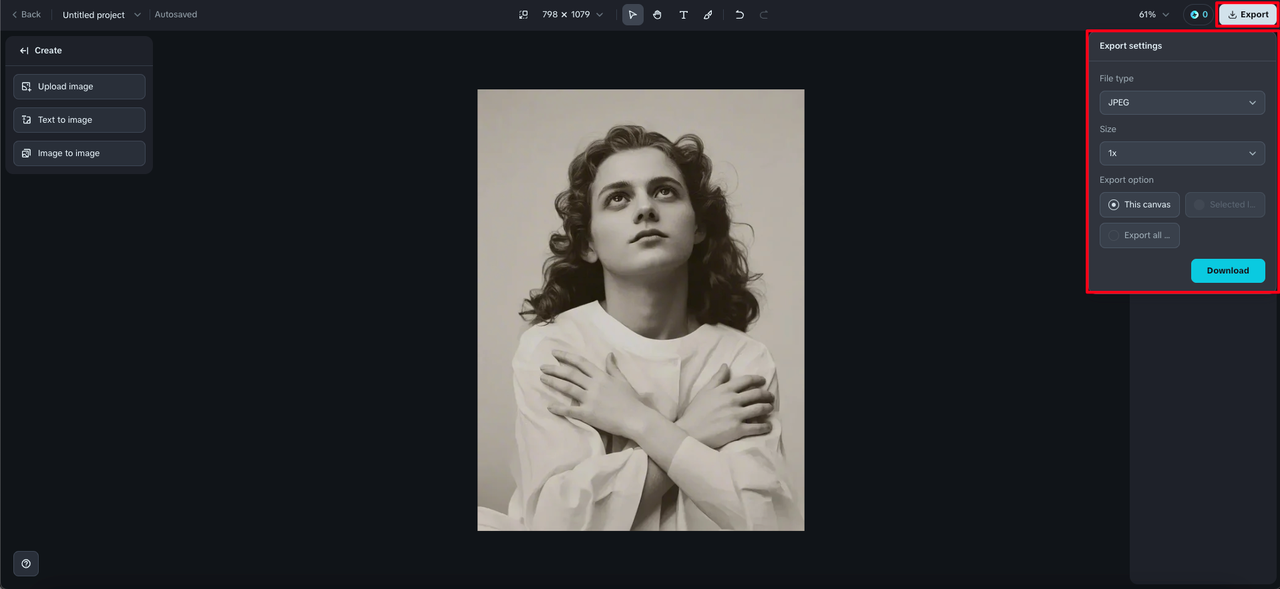1280x589 pixels.
Task: Undo the last action
Action: 739,15
